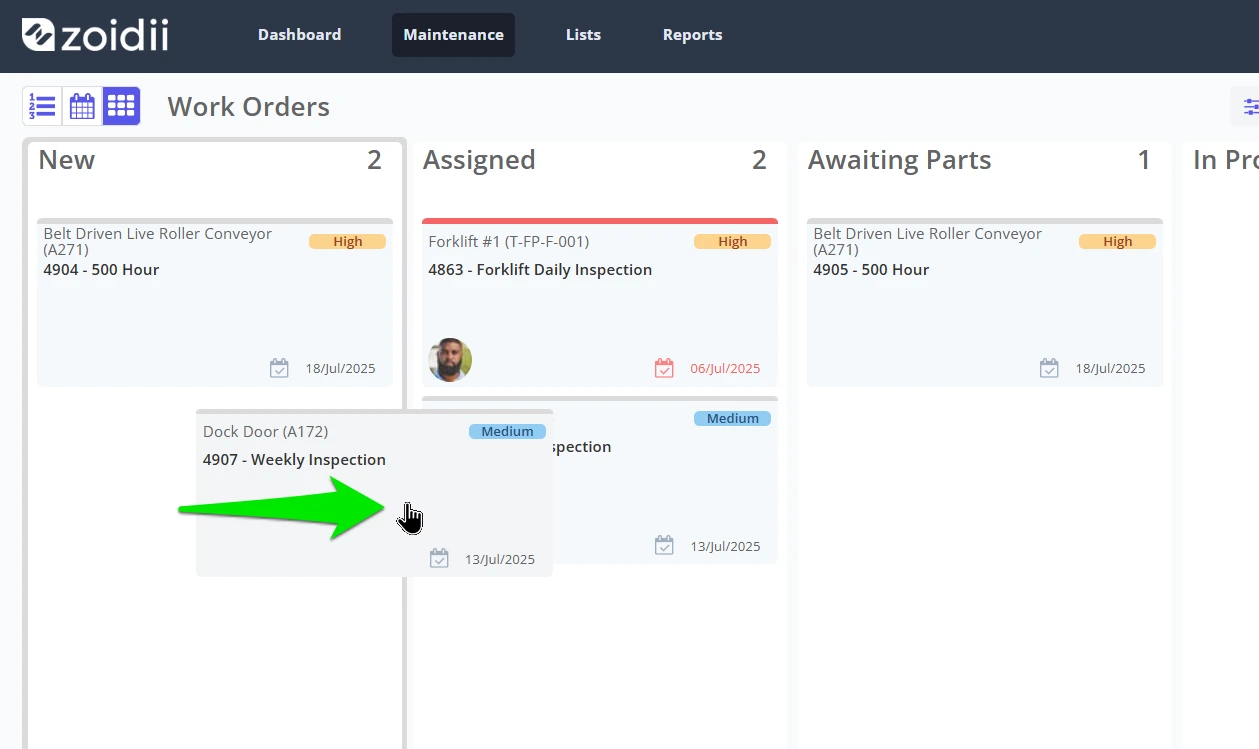The image size is (1259, 749).
Task: Click the zoidii logo
Action: coord(95,35)
